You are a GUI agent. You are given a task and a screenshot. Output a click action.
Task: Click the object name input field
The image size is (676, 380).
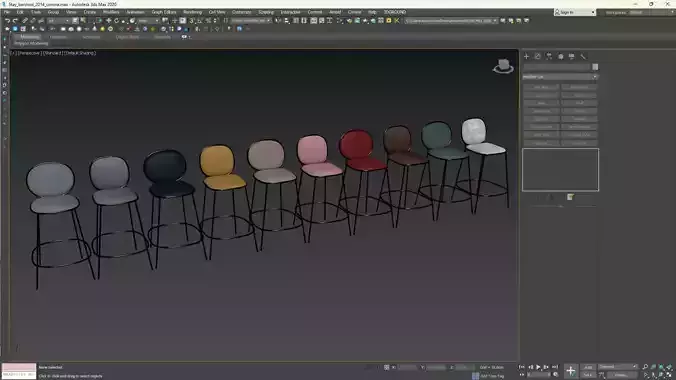pos(557,67)
